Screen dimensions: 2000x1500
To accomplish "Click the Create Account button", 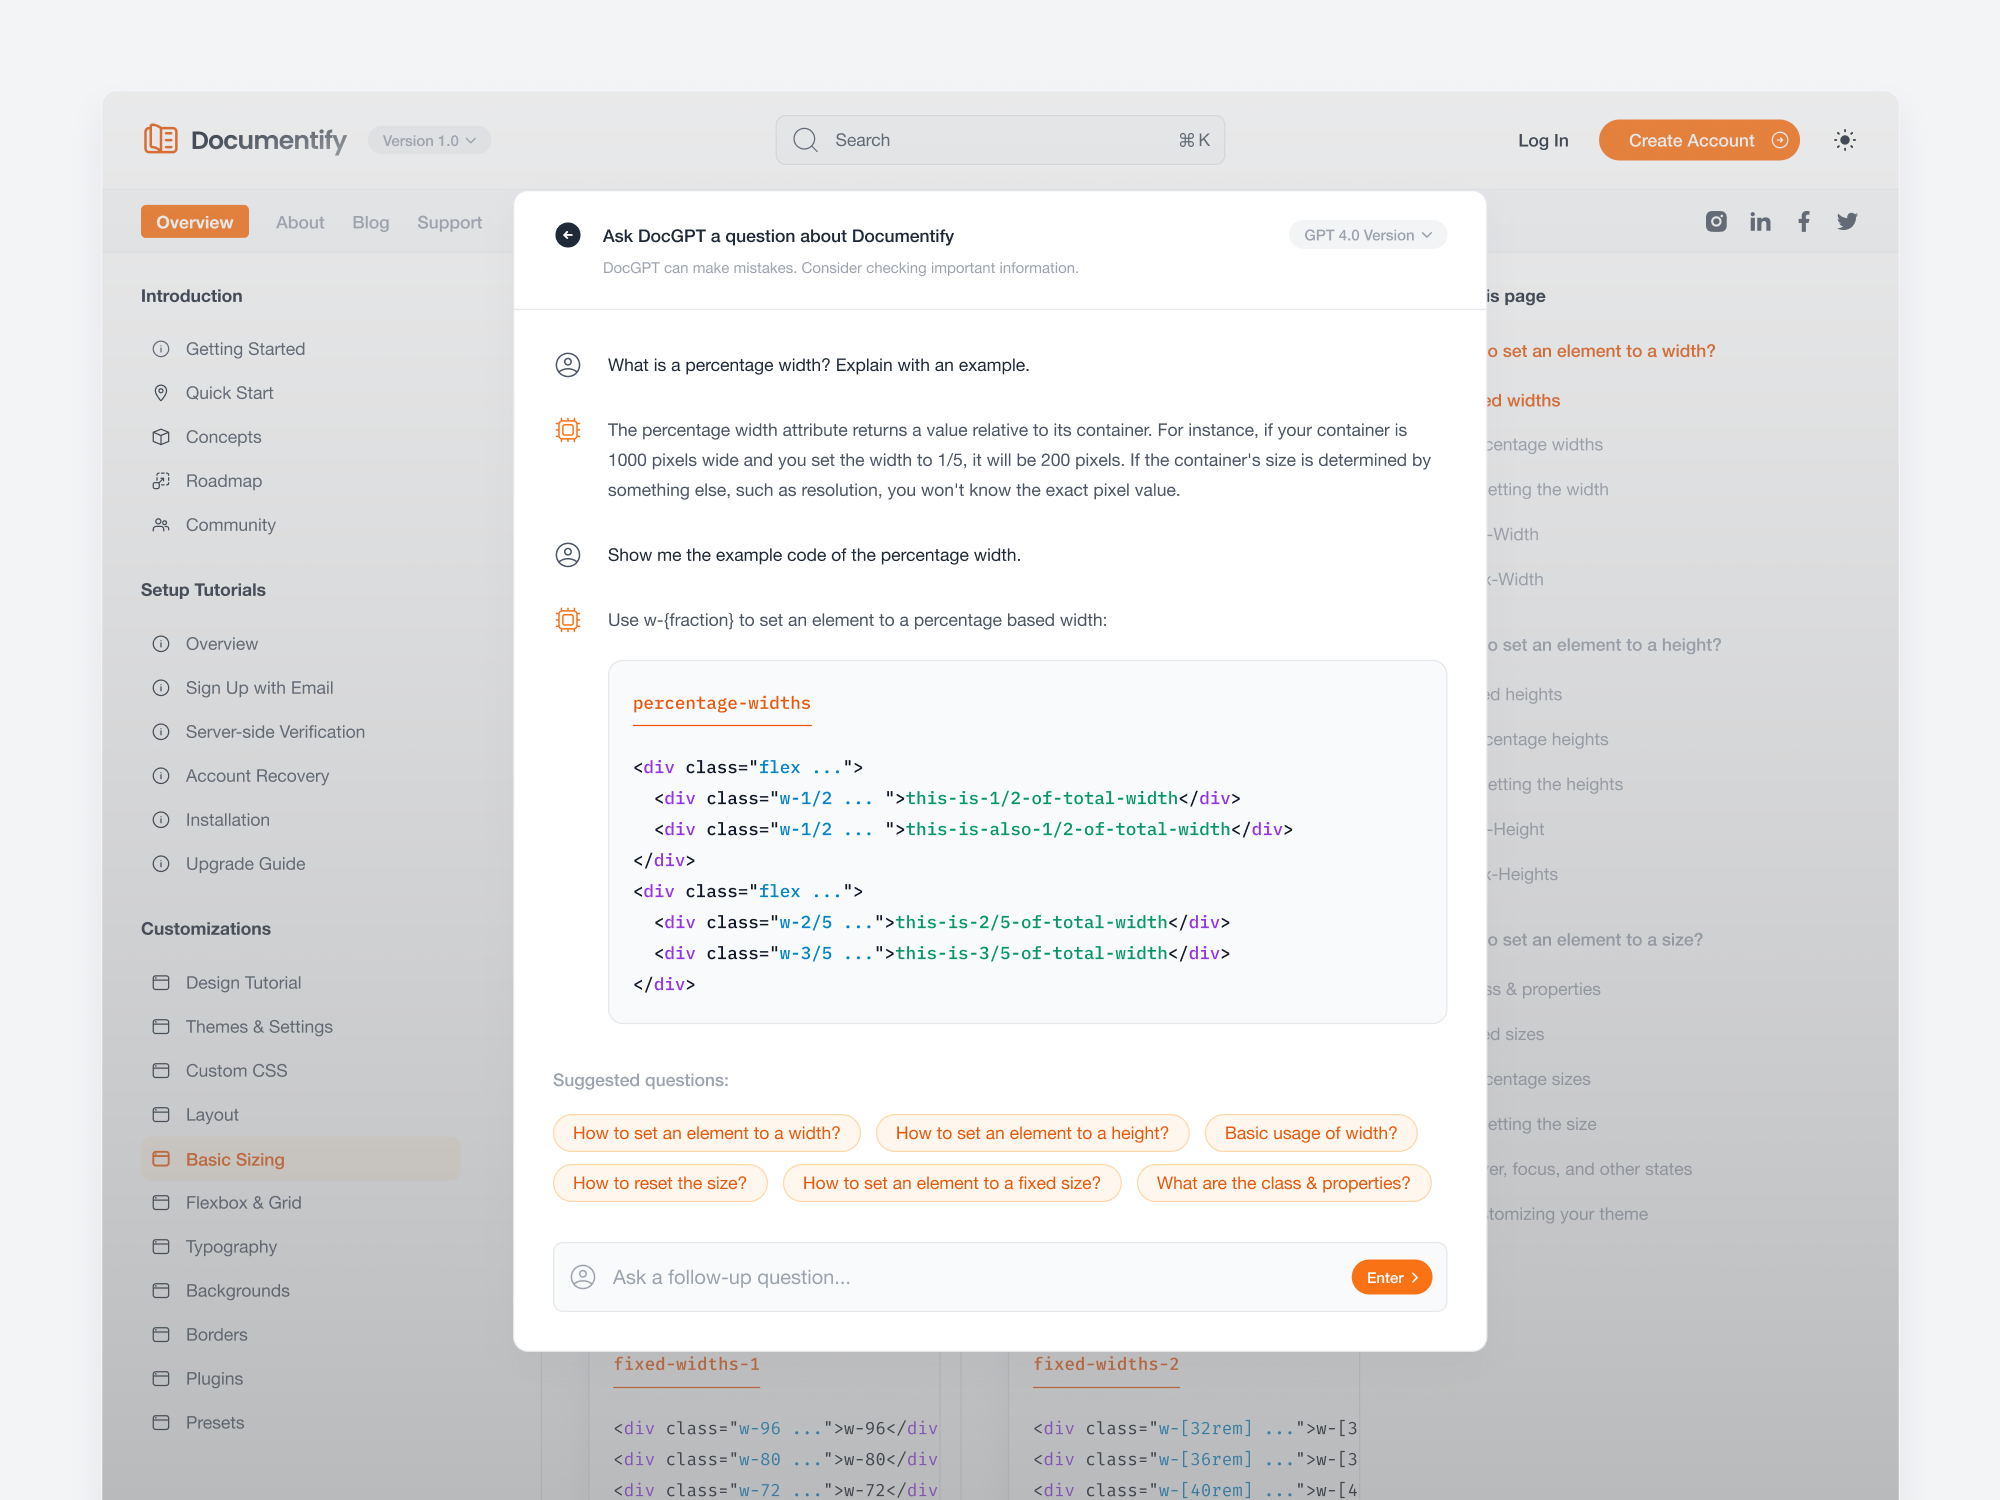I will 1699,140.
